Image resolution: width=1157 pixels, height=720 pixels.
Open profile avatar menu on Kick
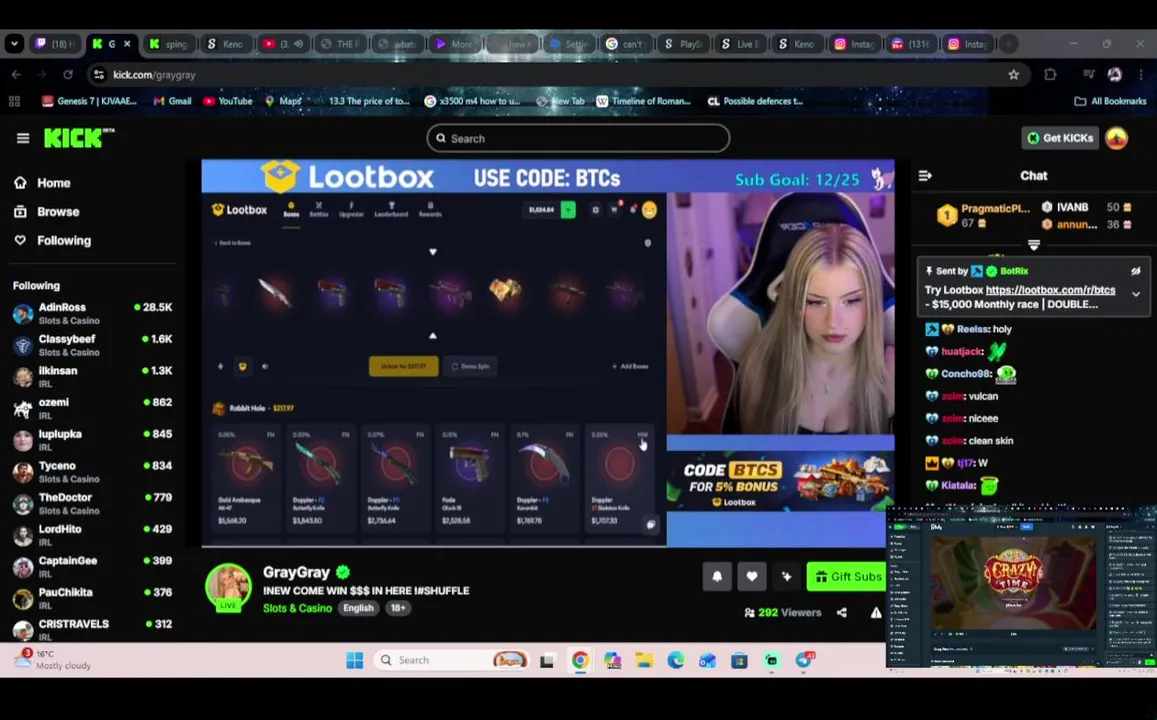tap(1116, 138)
